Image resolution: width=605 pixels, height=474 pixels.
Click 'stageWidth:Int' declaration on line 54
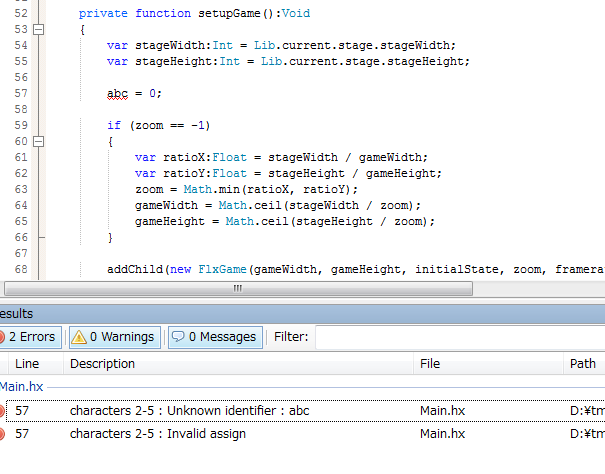click(x=184, y=45)
